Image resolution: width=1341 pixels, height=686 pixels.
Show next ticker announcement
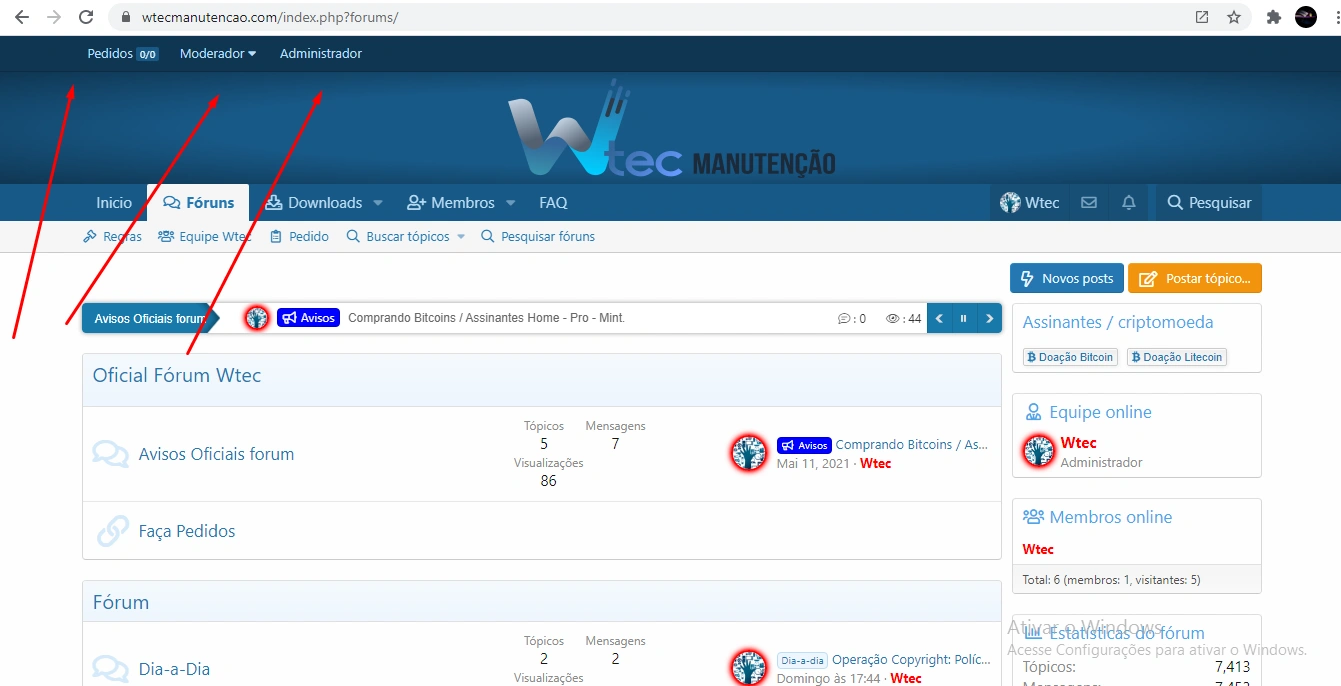989,319
